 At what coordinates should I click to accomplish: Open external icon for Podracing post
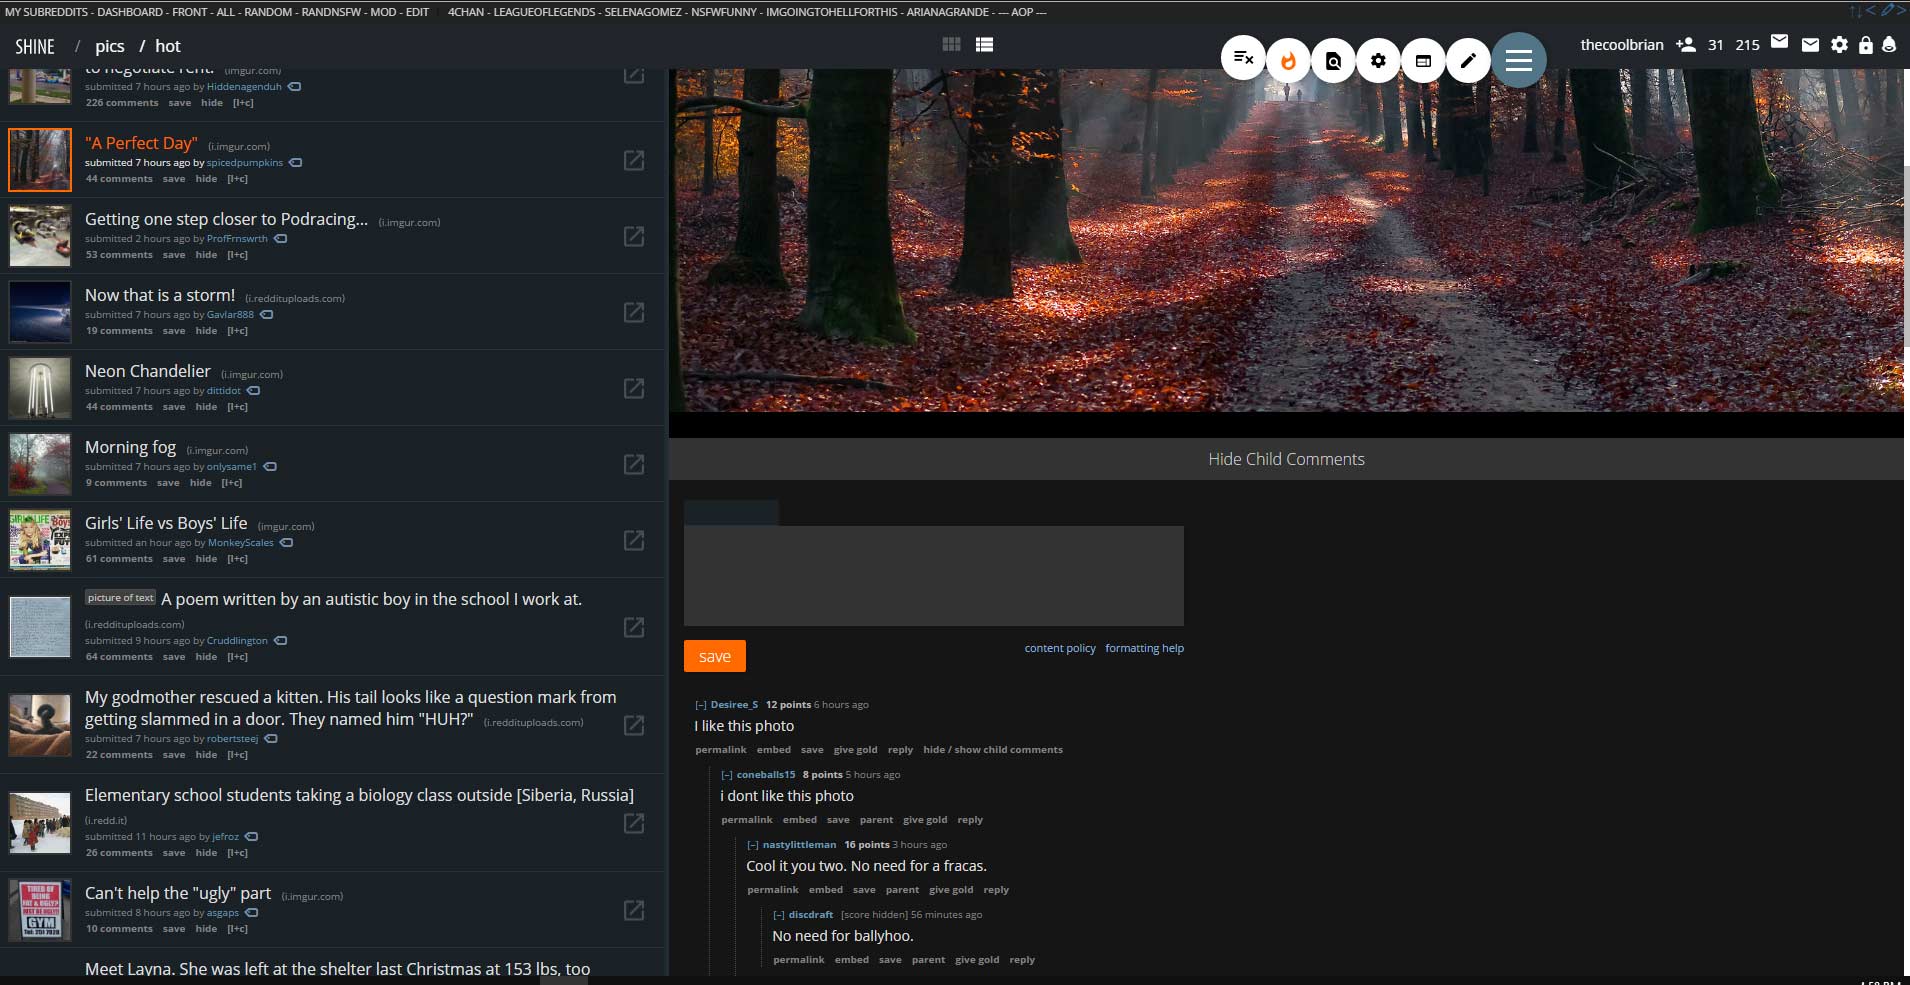click(634, 236)
